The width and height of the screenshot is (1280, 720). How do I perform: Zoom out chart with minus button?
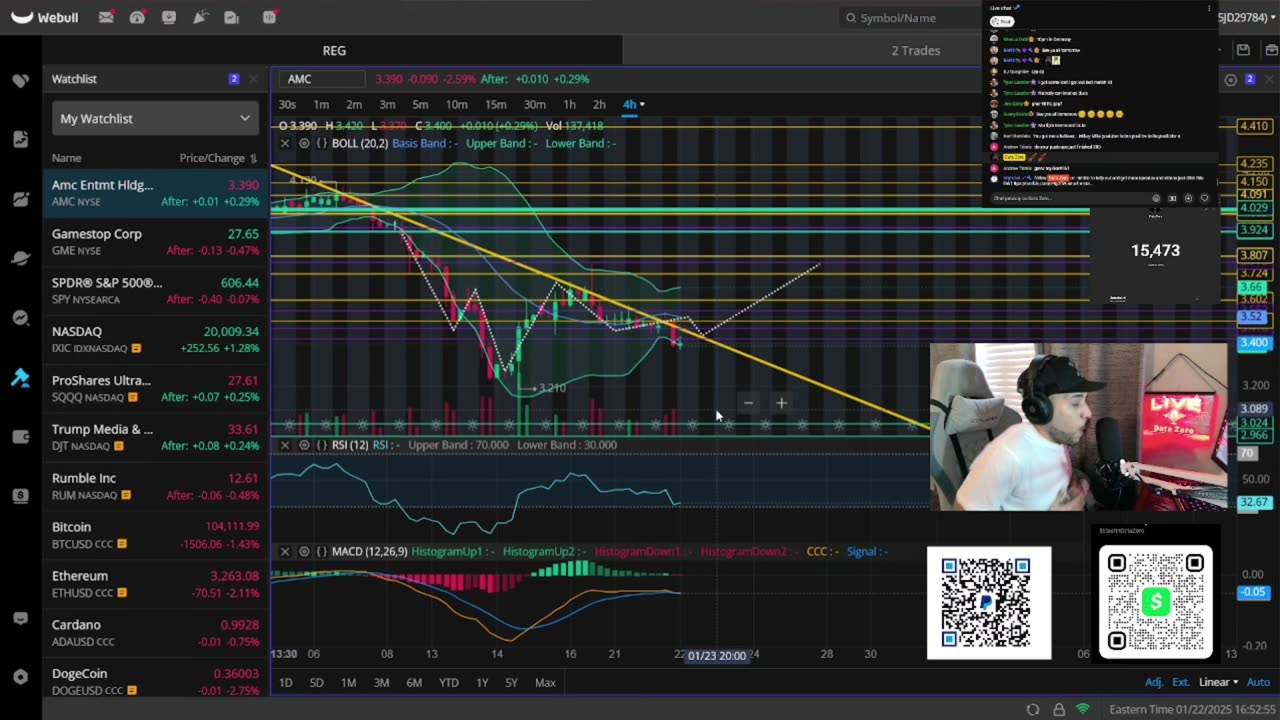click(747, 403)
